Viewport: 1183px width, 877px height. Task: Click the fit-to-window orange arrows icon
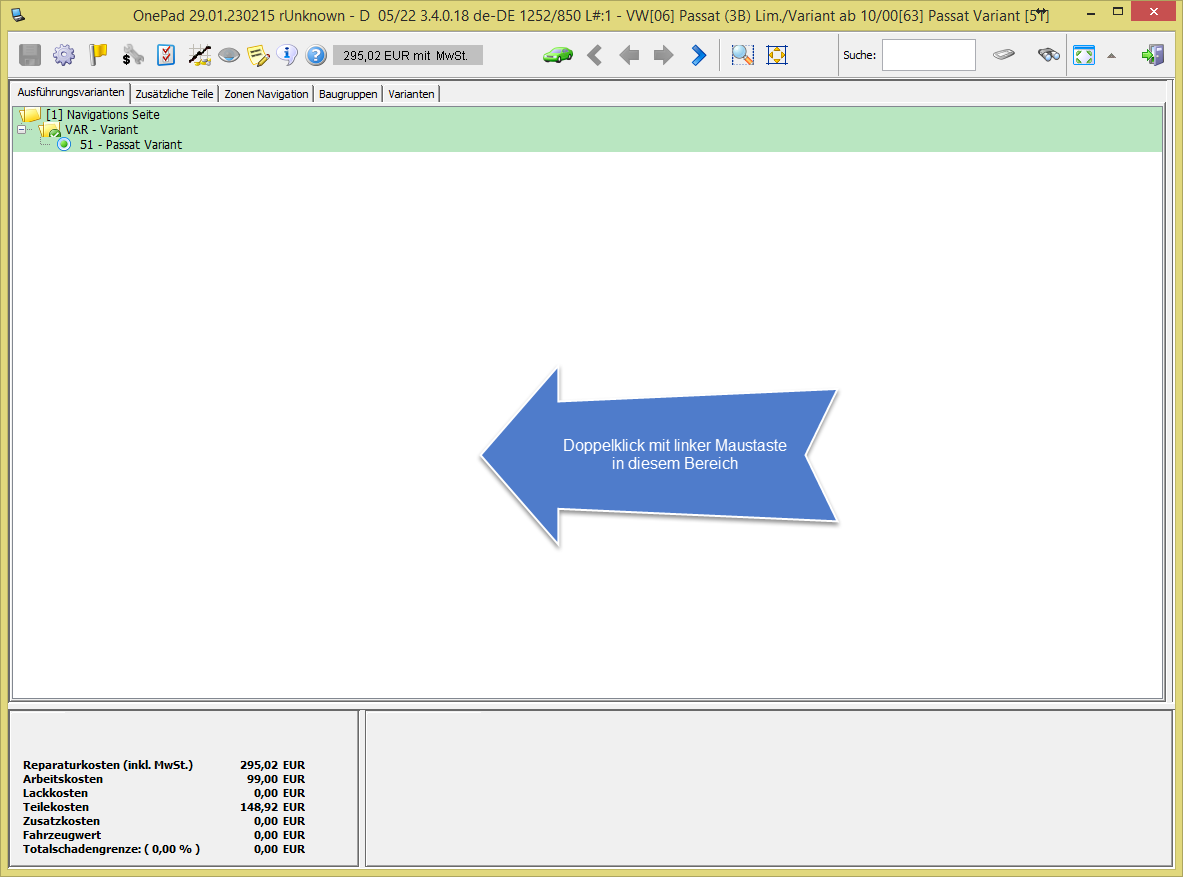click(x=777, y=55)
